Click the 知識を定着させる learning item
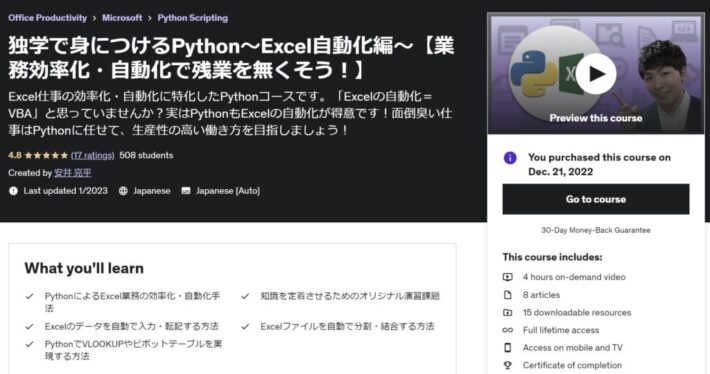The height and width of the screenshot is (374, 710). [x=350, y=296]
